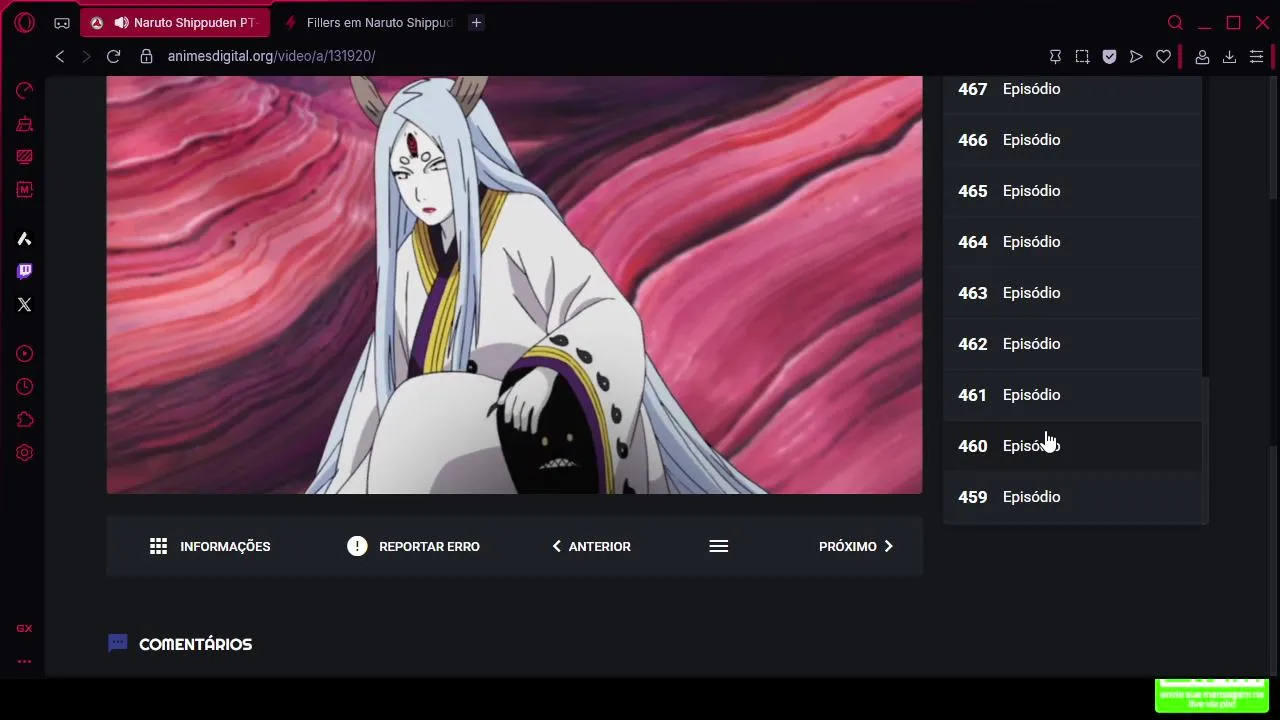This screenshot has width=1280, height=720.
Task: Open History clock icon in sidebar
Action: (25, 387)
